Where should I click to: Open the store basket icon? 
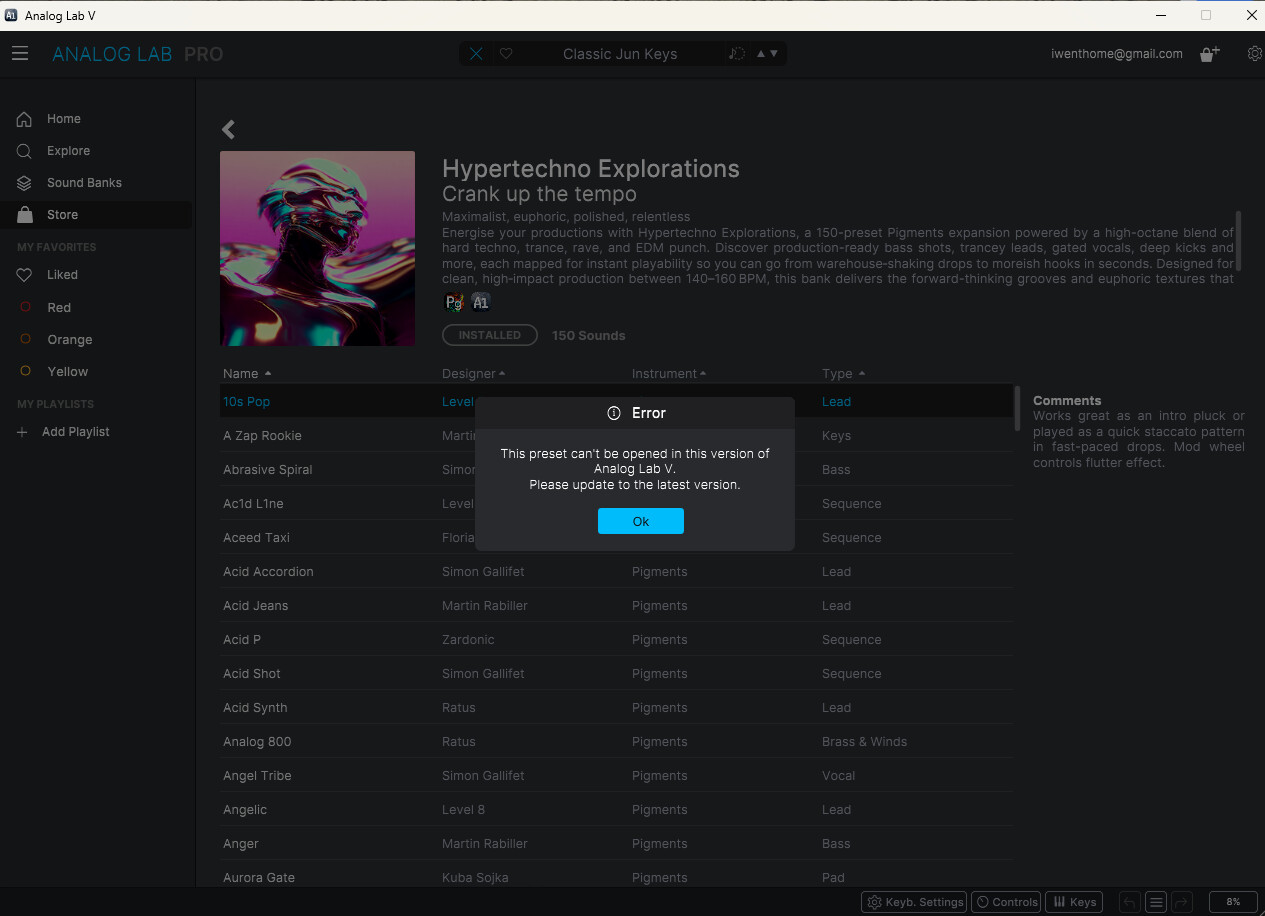(x=1210, y=54)
